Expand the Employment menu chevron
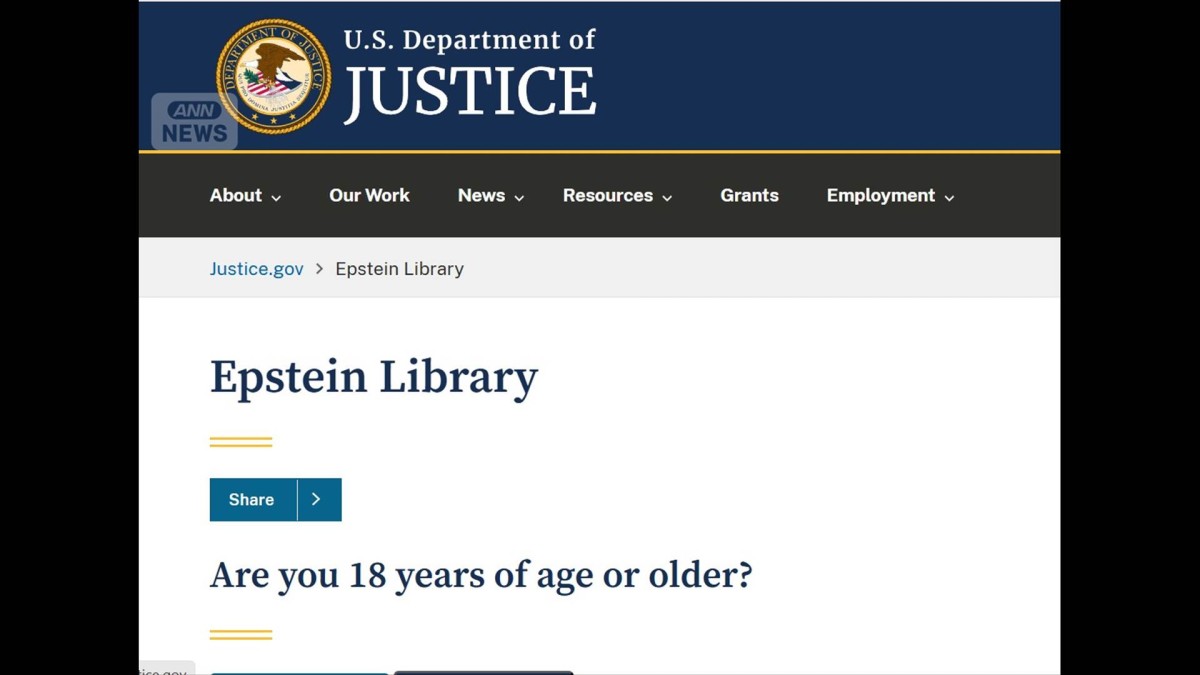 tap(949, 198)
